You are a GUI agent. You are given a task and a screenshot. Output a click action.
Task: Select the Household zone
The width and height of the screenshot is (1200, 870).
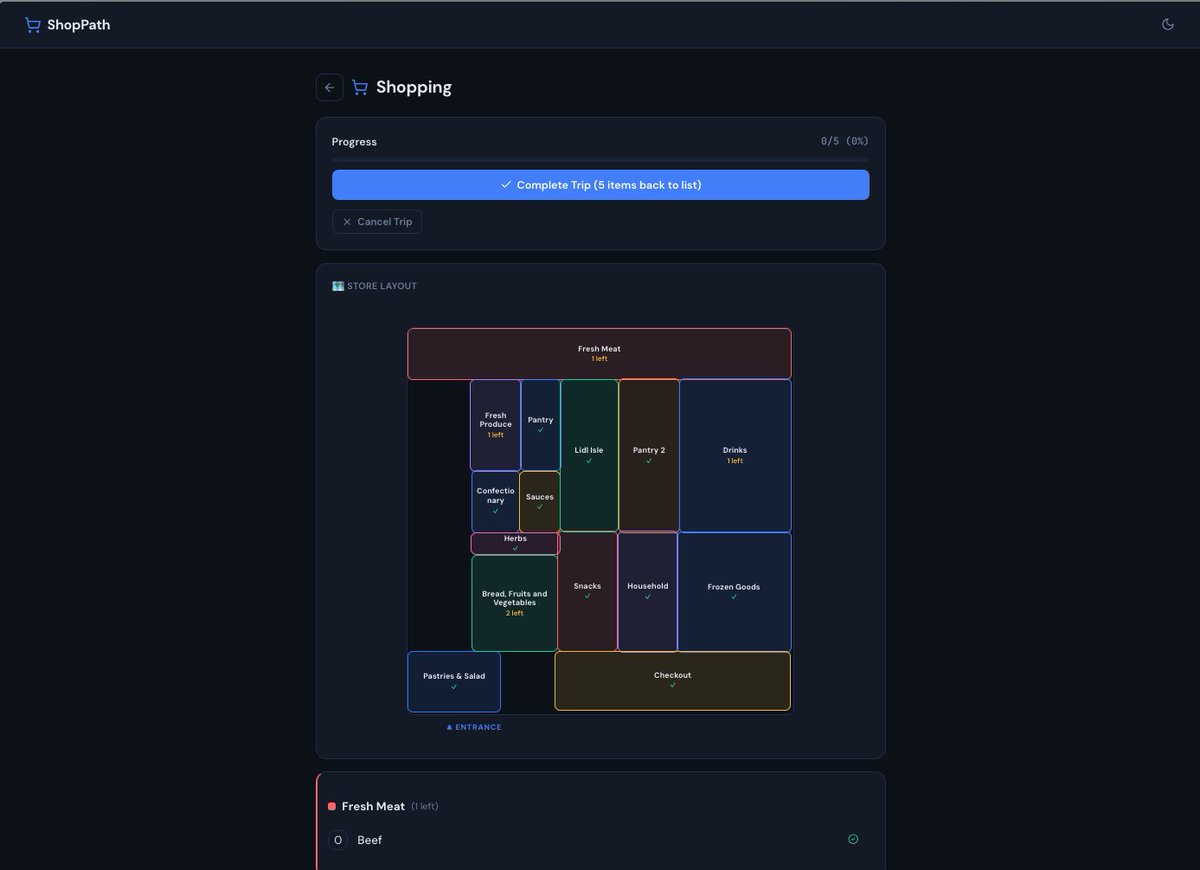(647, 591)
